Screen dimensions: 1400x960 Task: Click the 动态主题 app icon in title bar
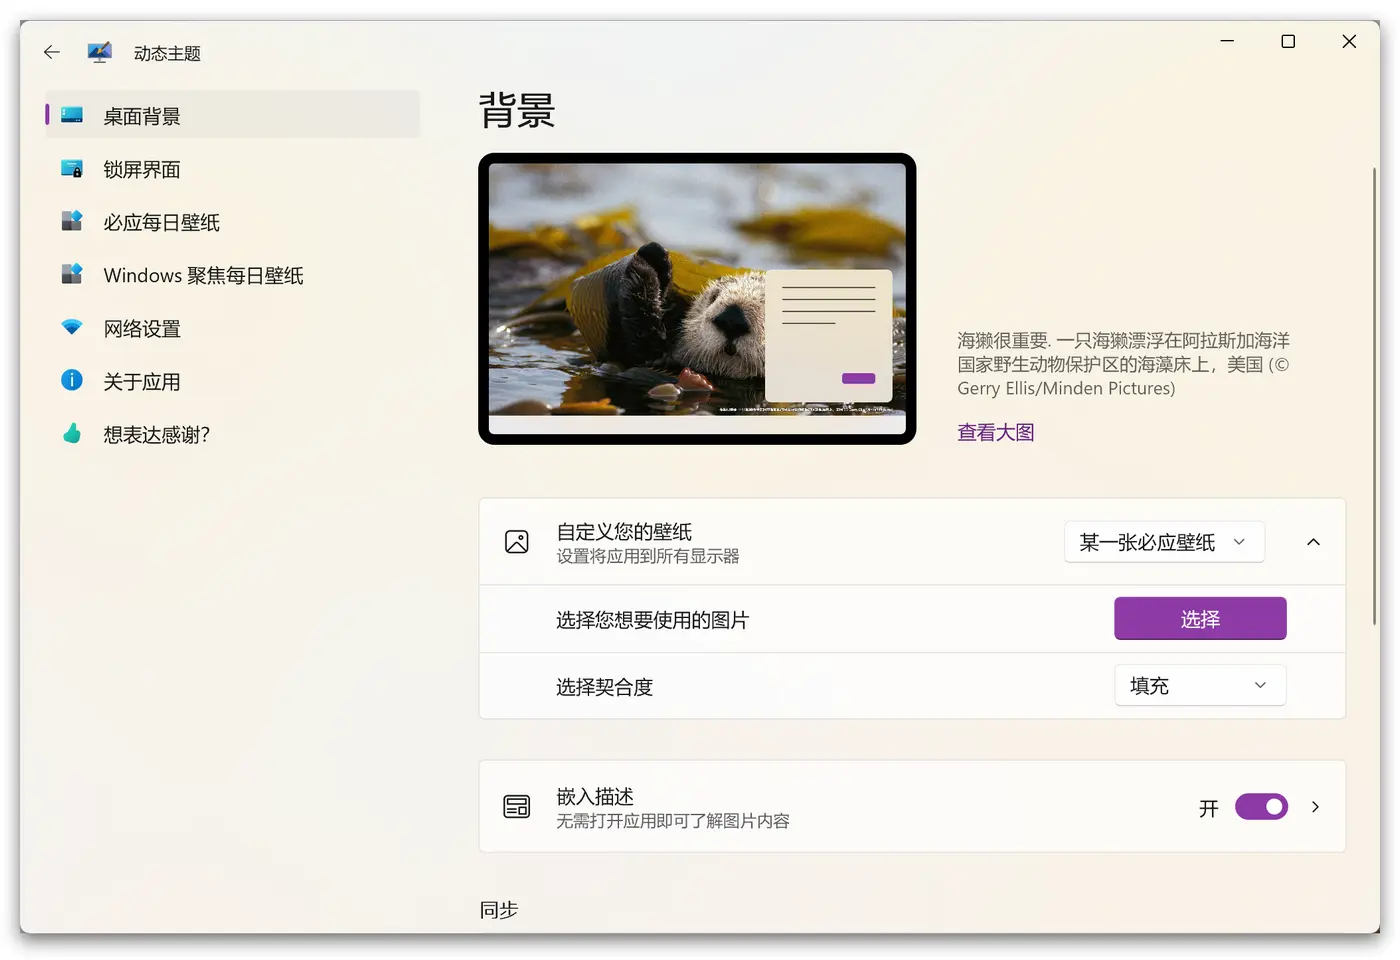(99, 52)
